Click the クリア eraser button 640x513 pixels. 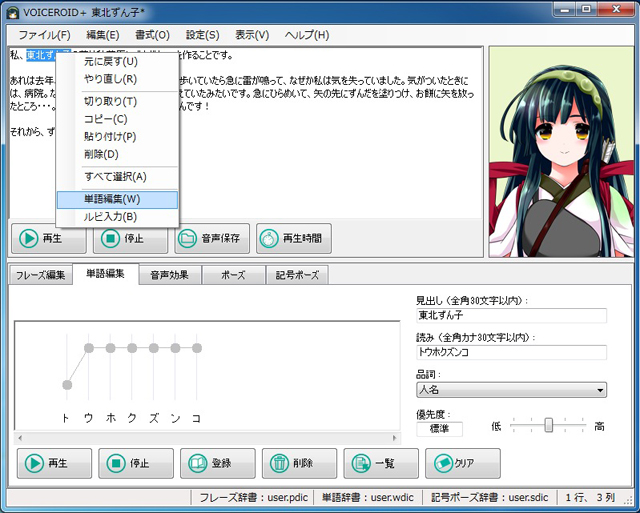click(462, 463)
